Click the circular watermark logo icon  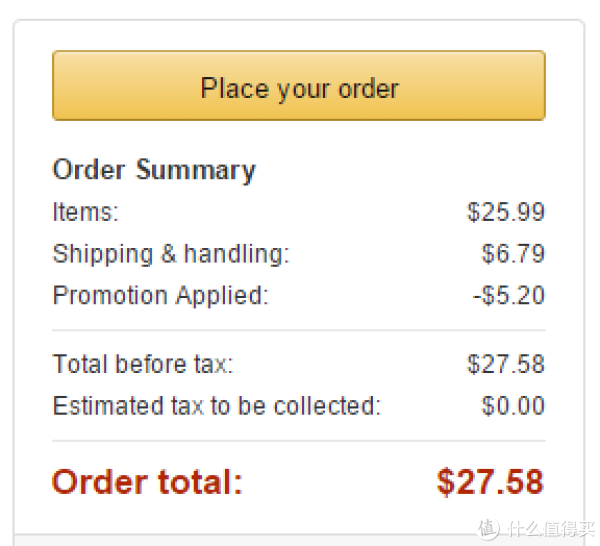(489, 529)
